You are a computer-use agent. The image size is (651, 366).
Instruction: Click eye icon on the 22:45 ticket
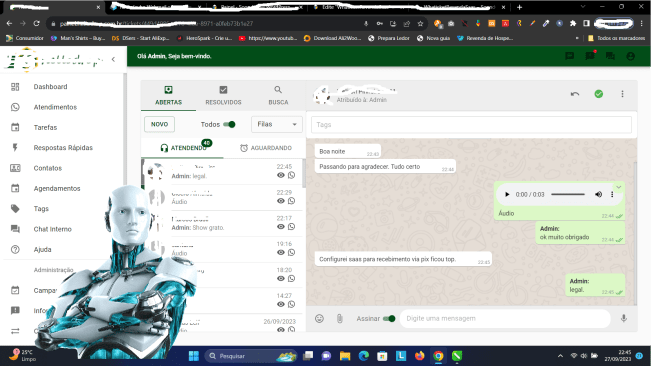pos(281,175)
